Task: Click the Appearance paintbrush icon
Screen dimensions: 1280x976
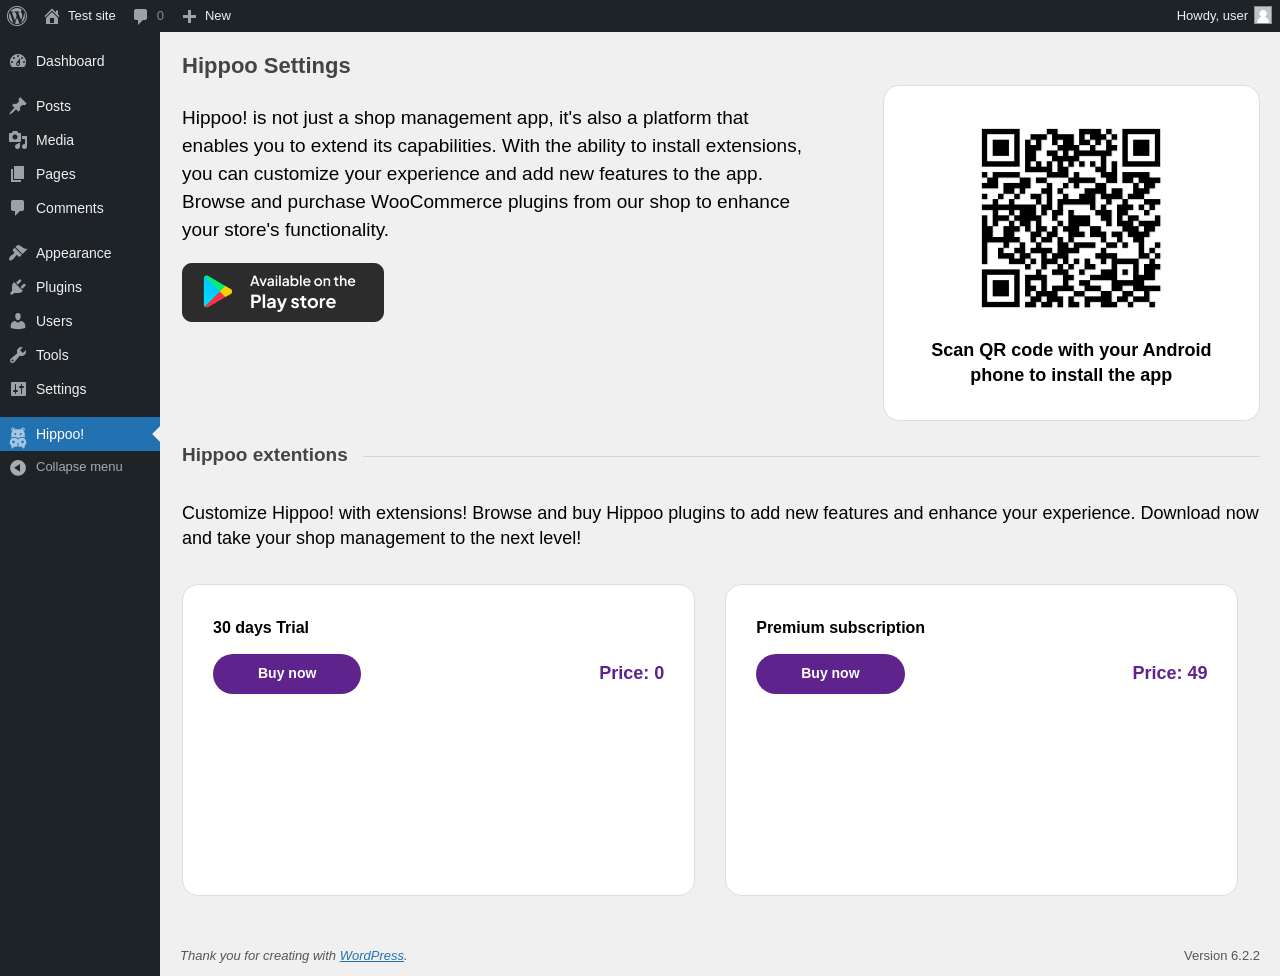Action: click(x=18, y=253)
